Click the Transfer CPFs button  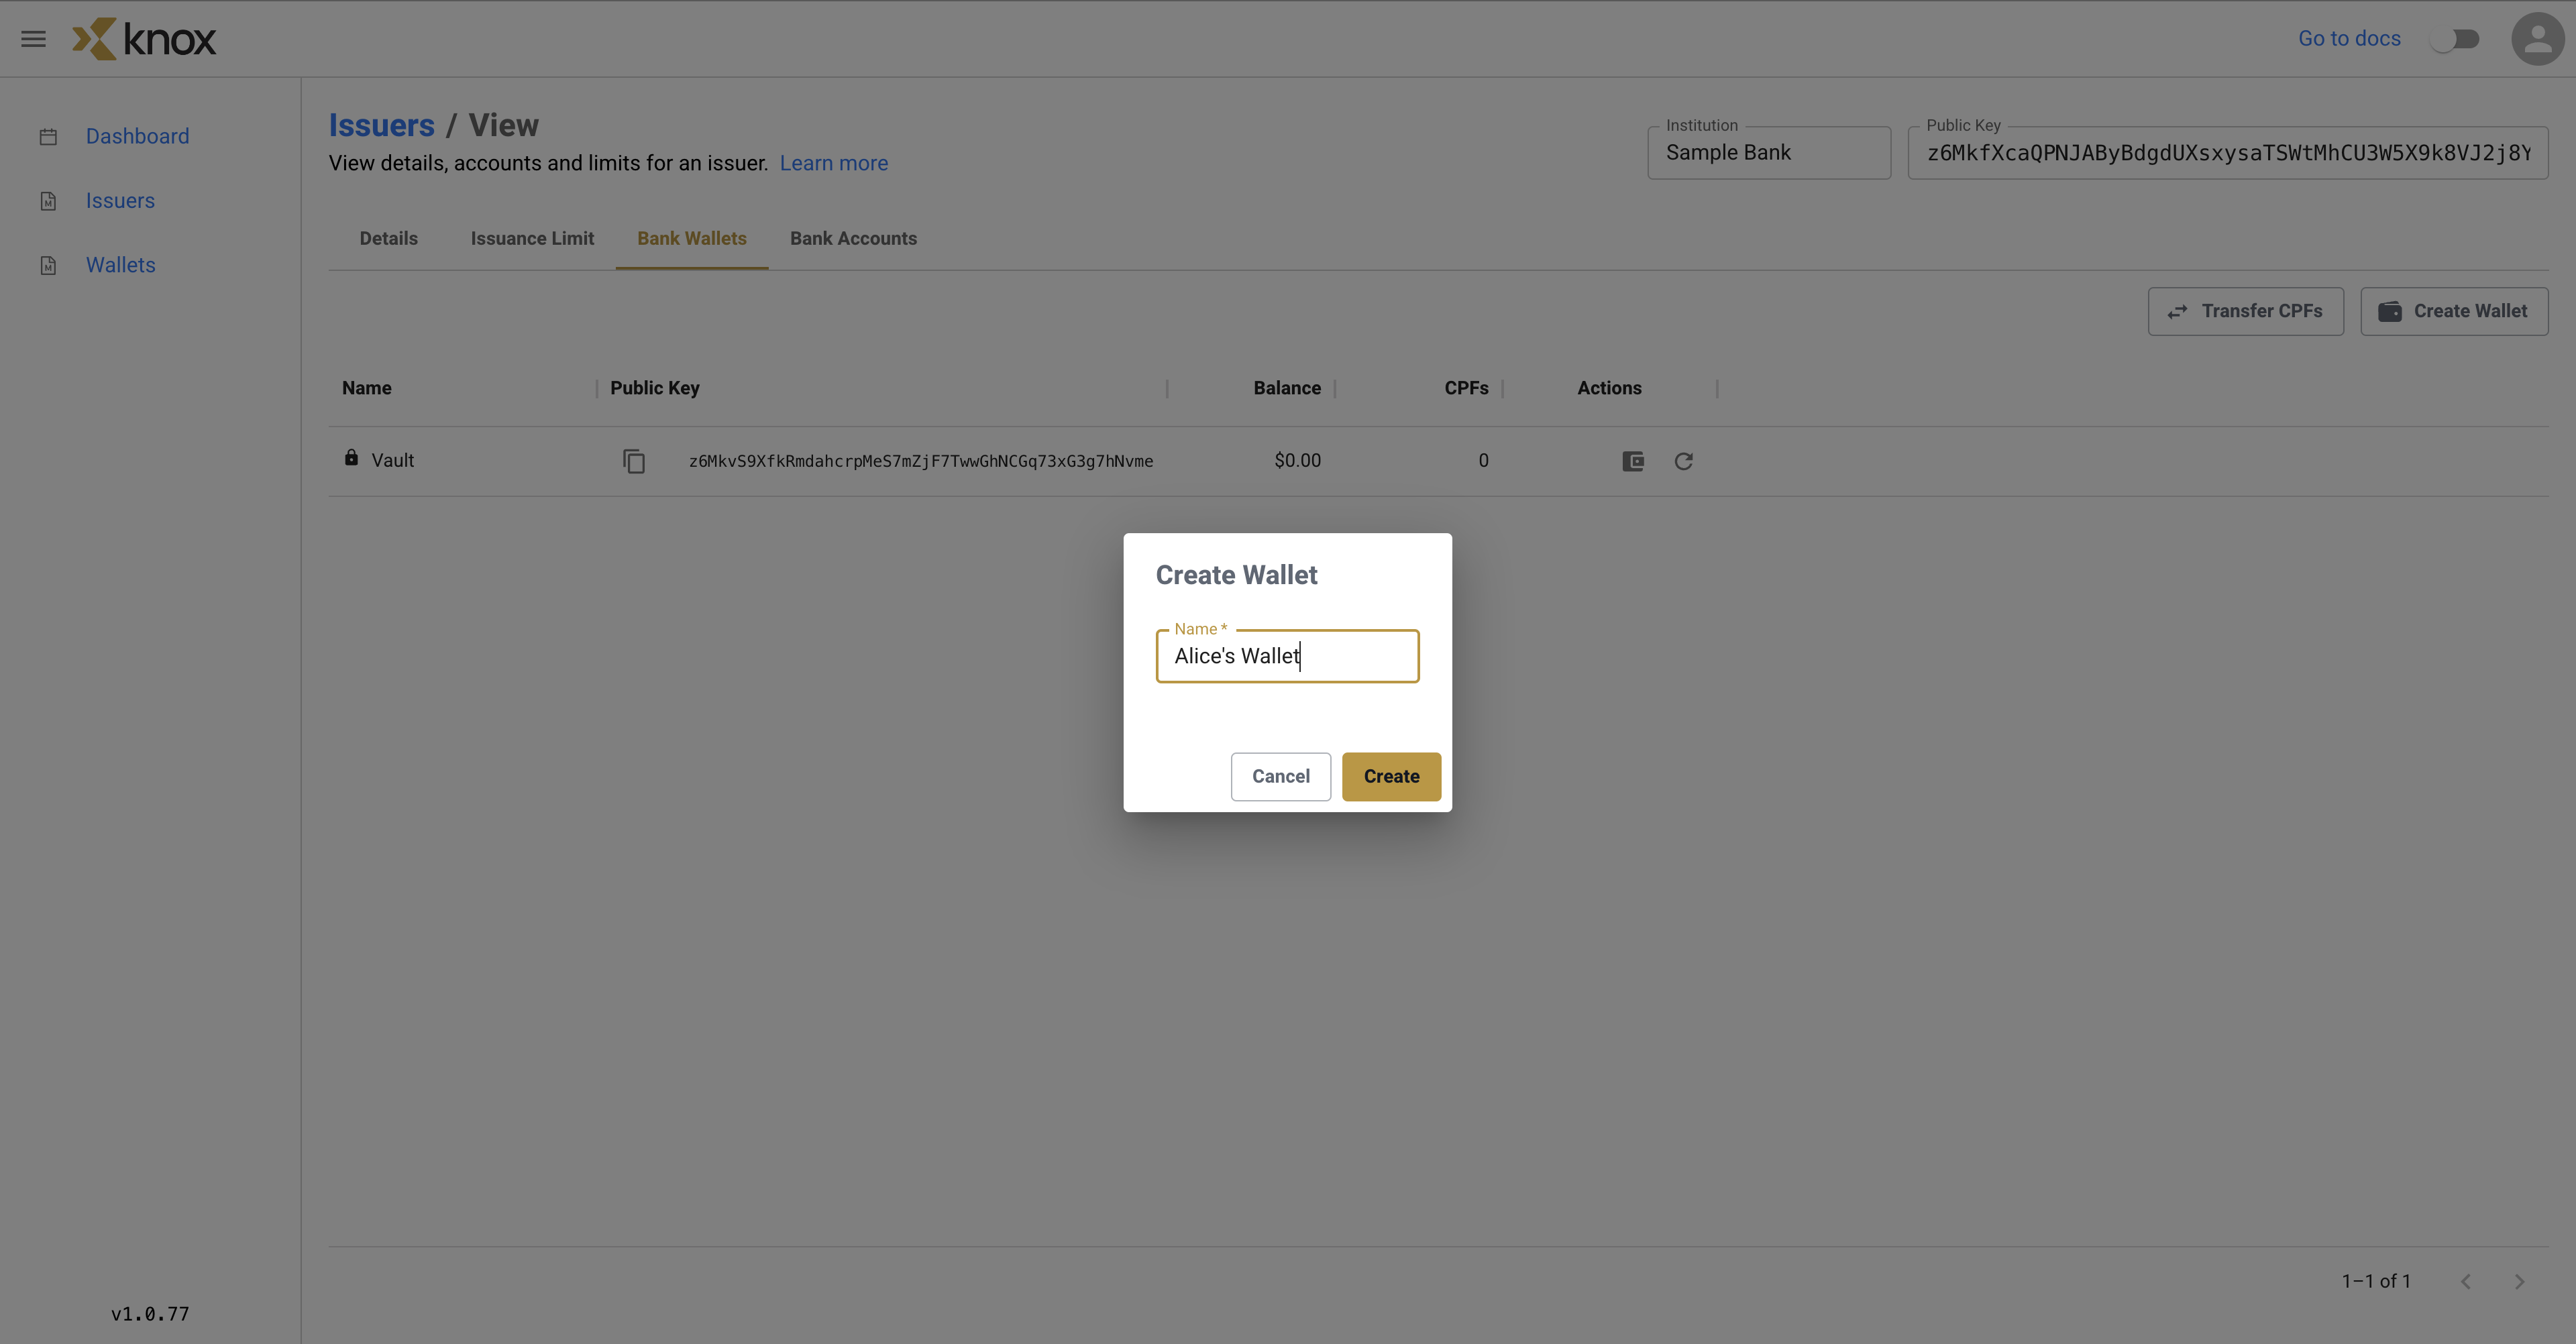coord(2245,311)
